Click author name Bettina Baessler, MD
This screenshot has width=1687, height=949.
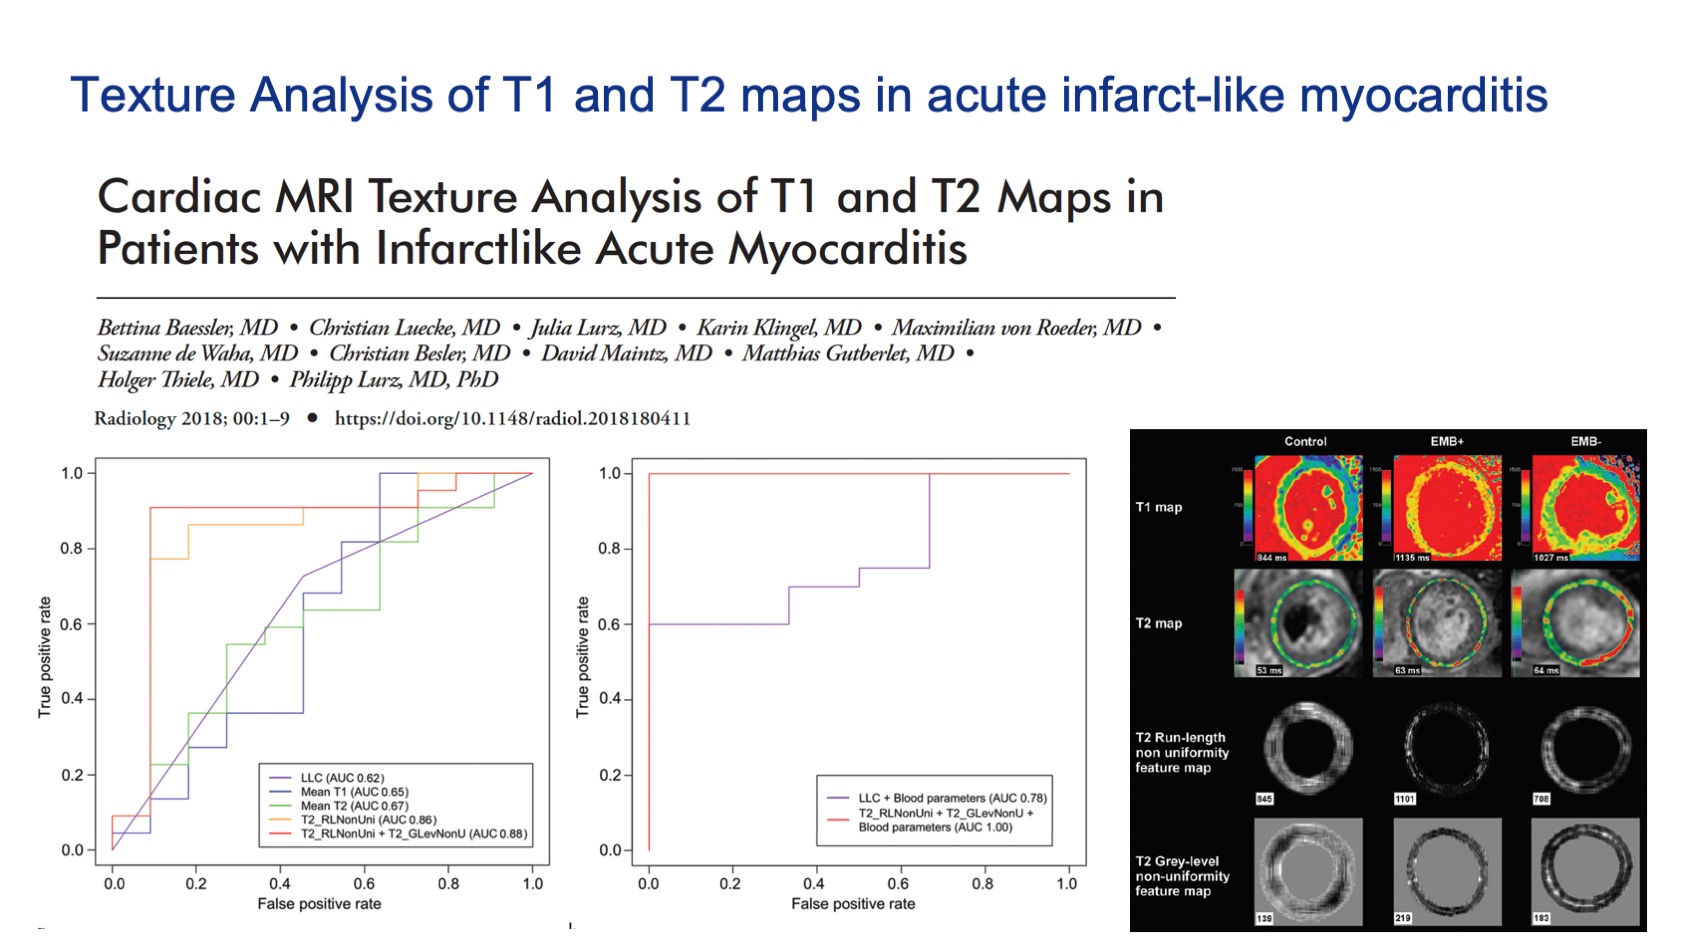click(x=188, y=328)
